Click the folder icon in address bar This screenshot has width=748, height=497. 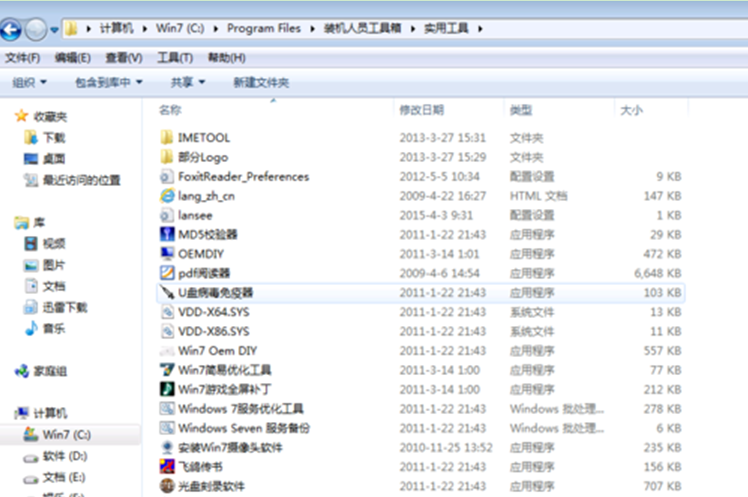tap(71, 29)
